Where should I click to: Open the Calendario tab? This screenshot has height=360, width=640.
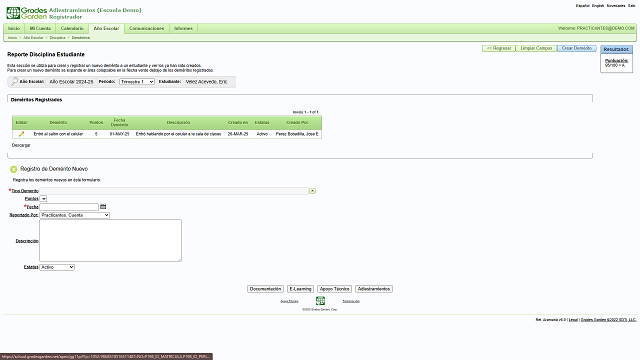click(x=72, y=28)
